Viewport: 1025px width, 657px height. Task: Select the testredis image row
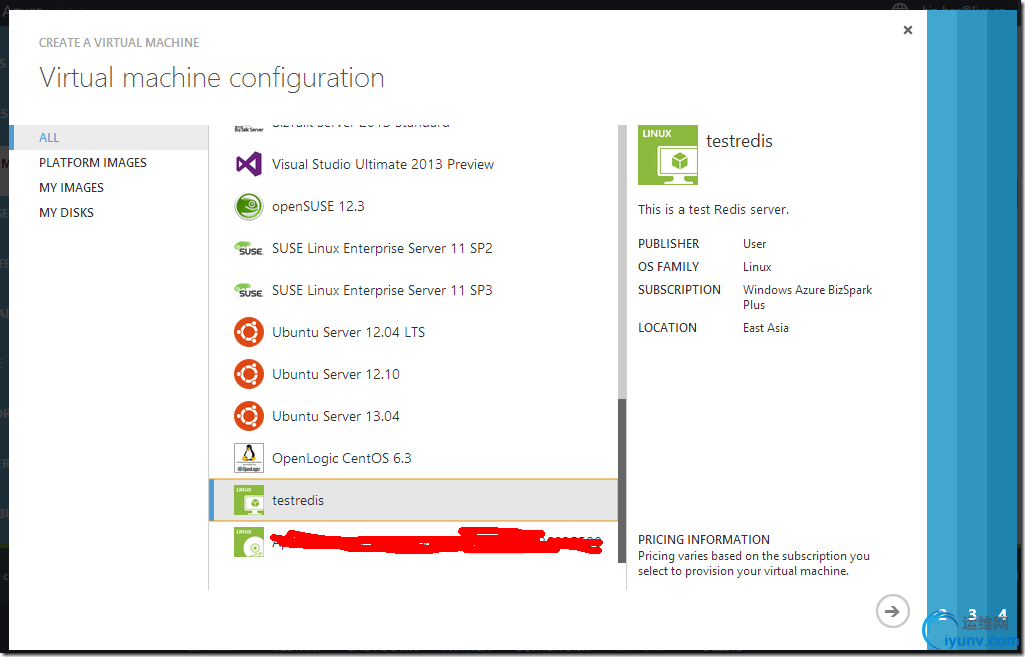click(413, 500)
